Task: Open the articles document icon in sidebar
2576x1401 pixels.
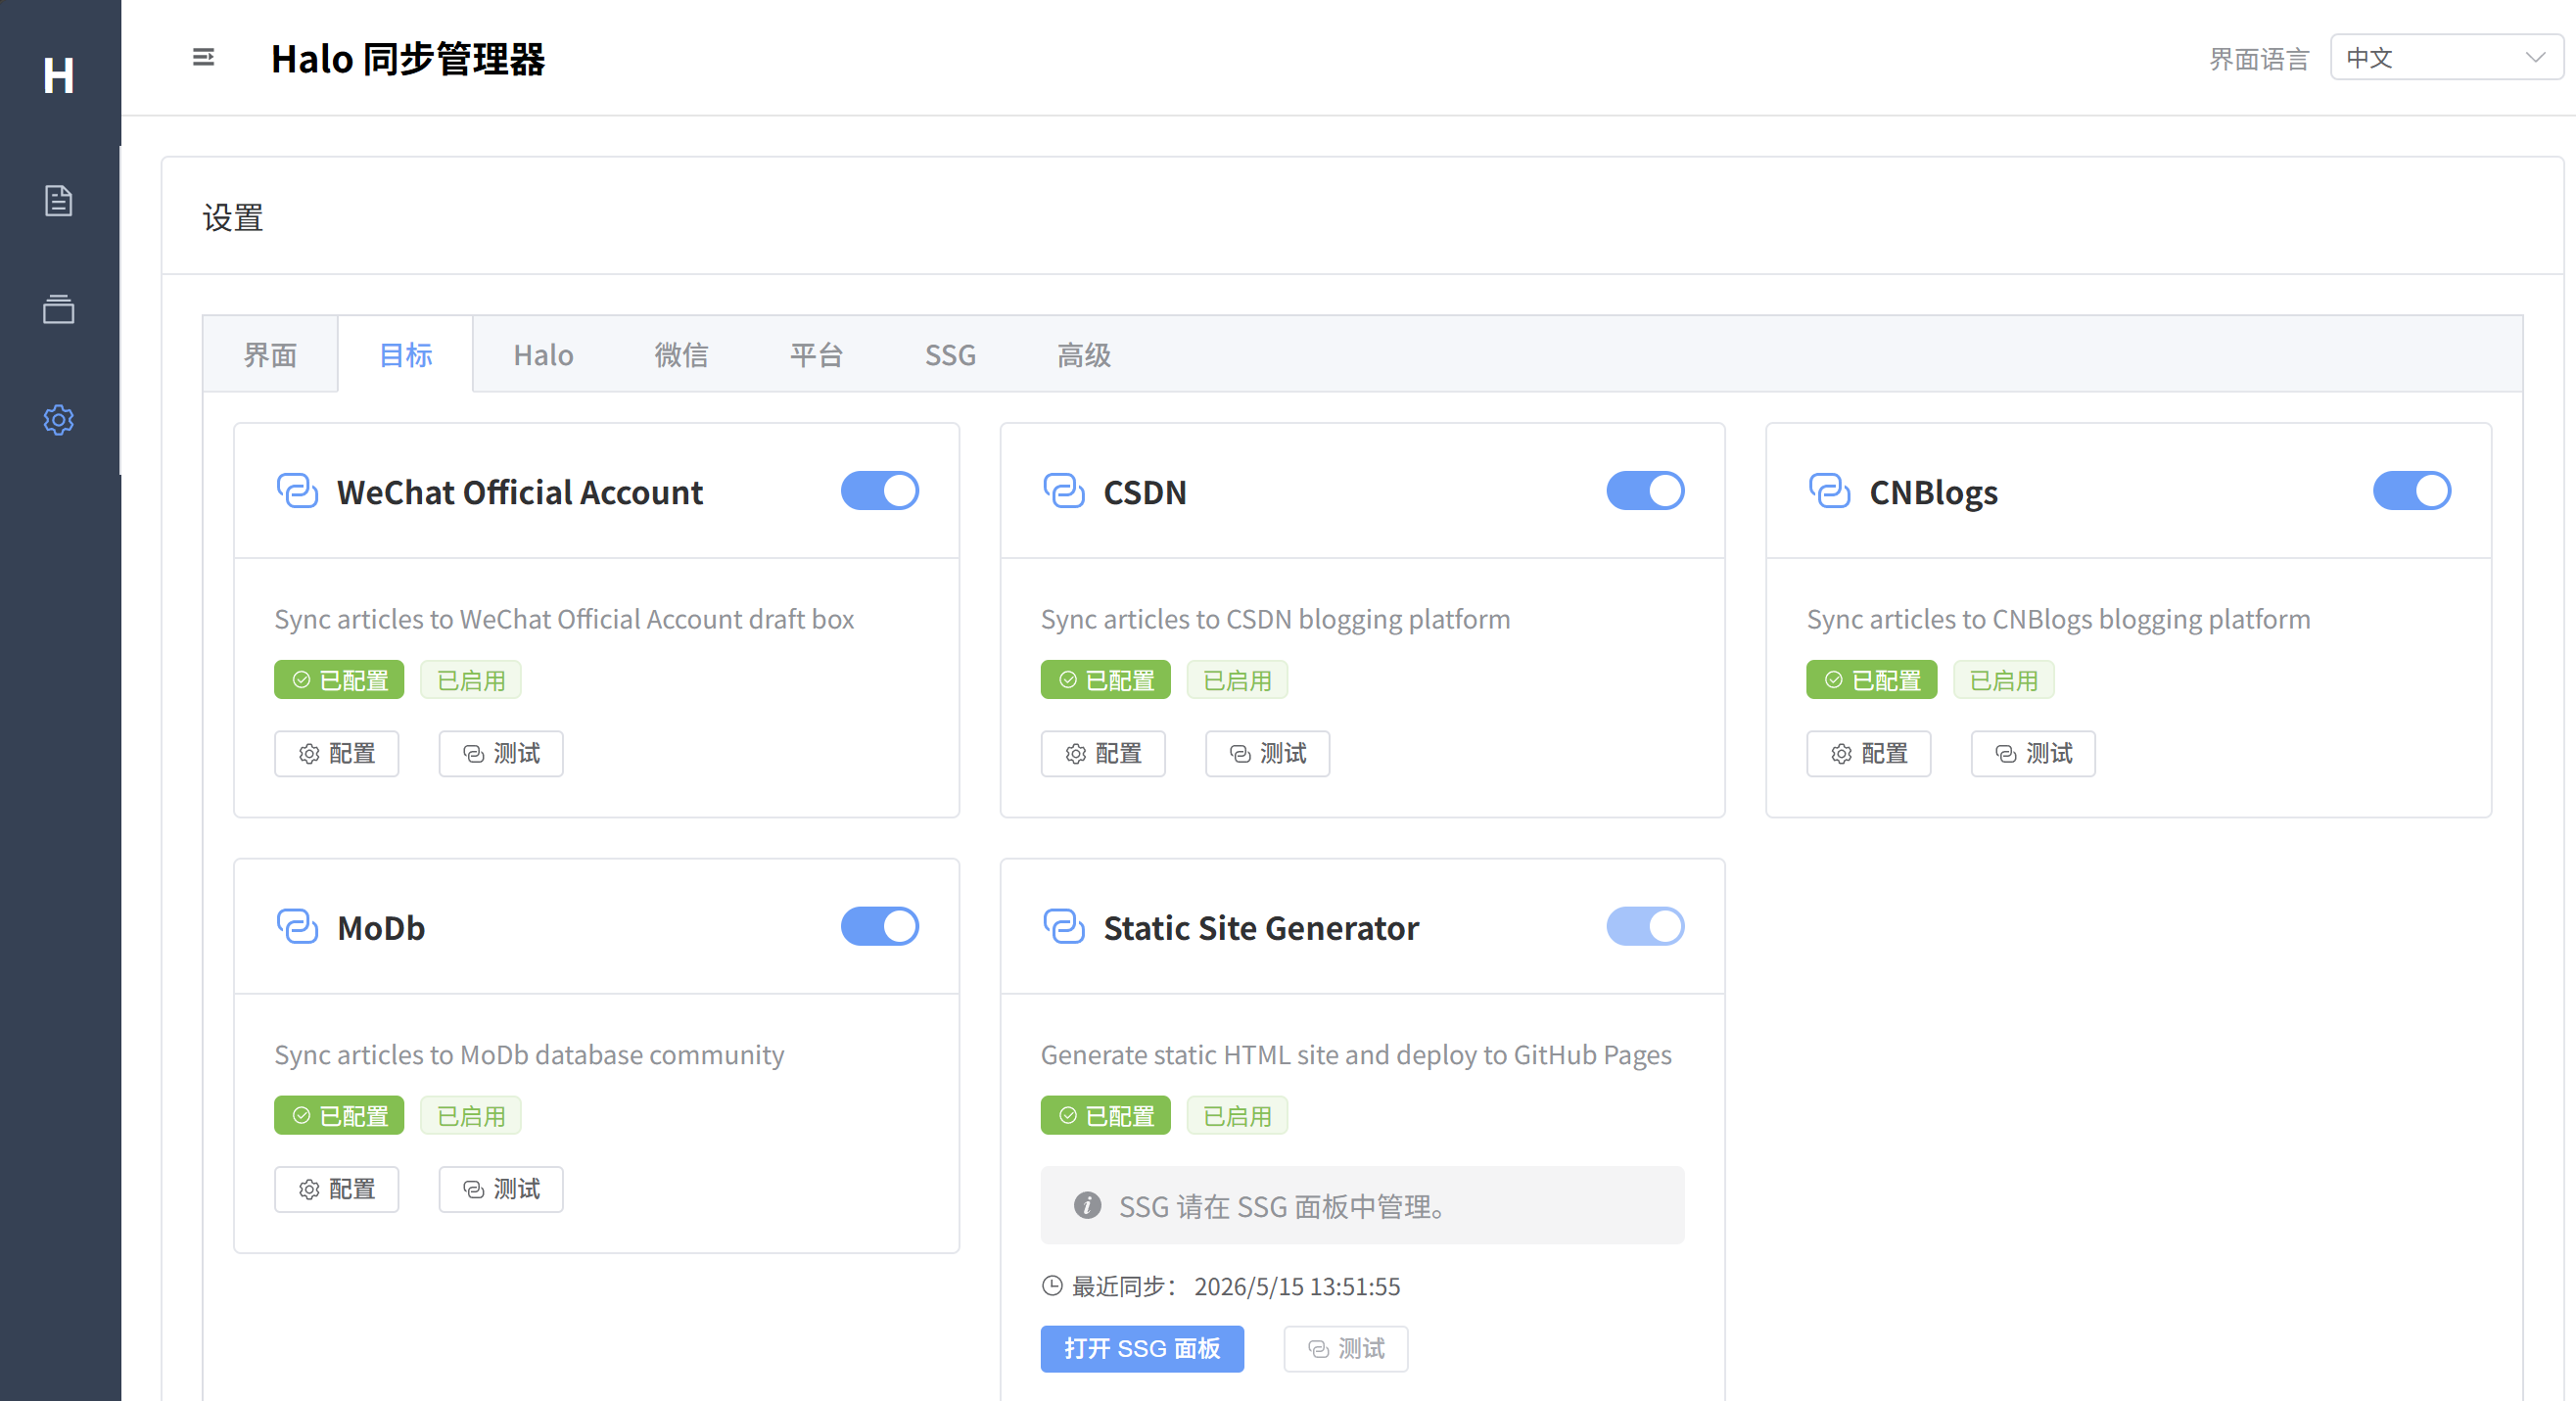Action: coord(59,201)
